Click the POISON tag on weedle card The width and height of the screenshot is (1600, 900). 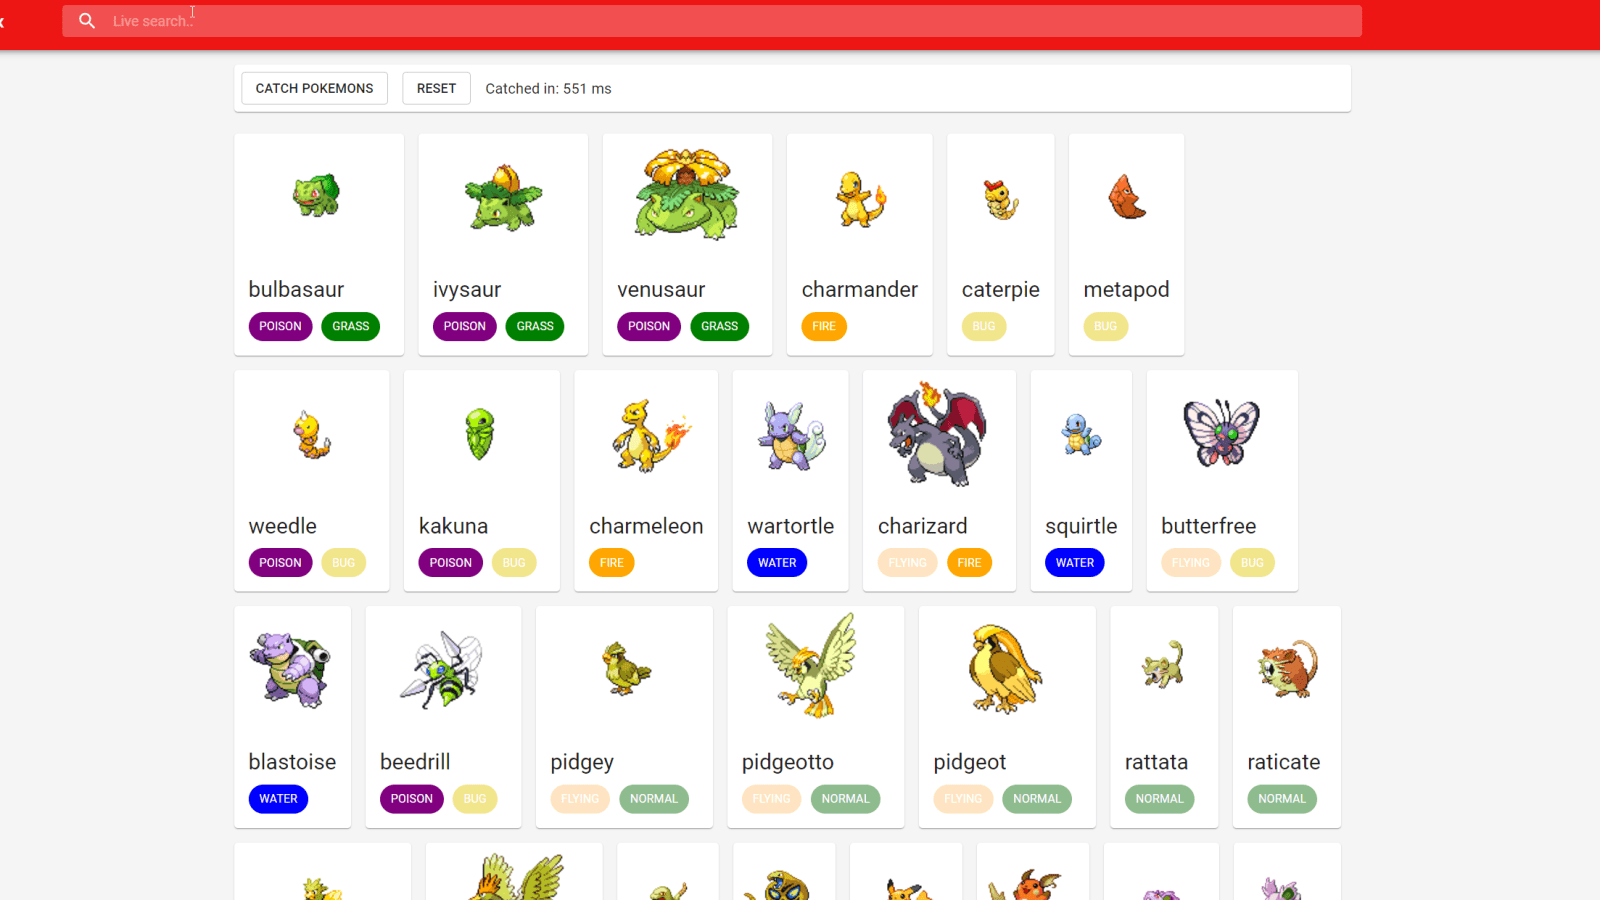click(x=280, y=563)
